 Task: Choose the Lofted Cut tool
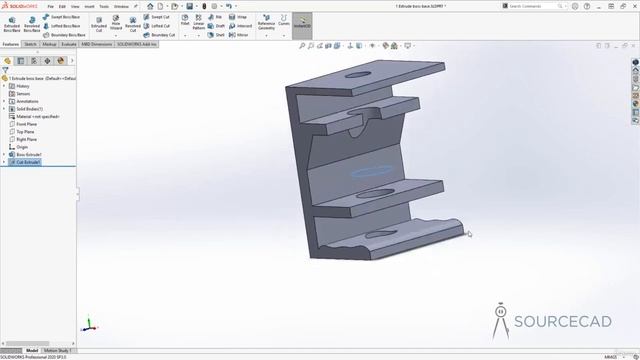coord(156,26)
